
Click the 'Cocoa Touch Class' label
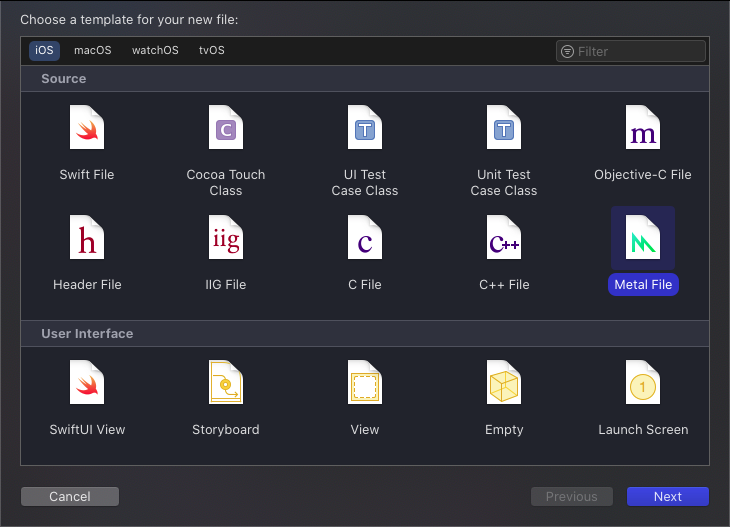tap(226, 182)
